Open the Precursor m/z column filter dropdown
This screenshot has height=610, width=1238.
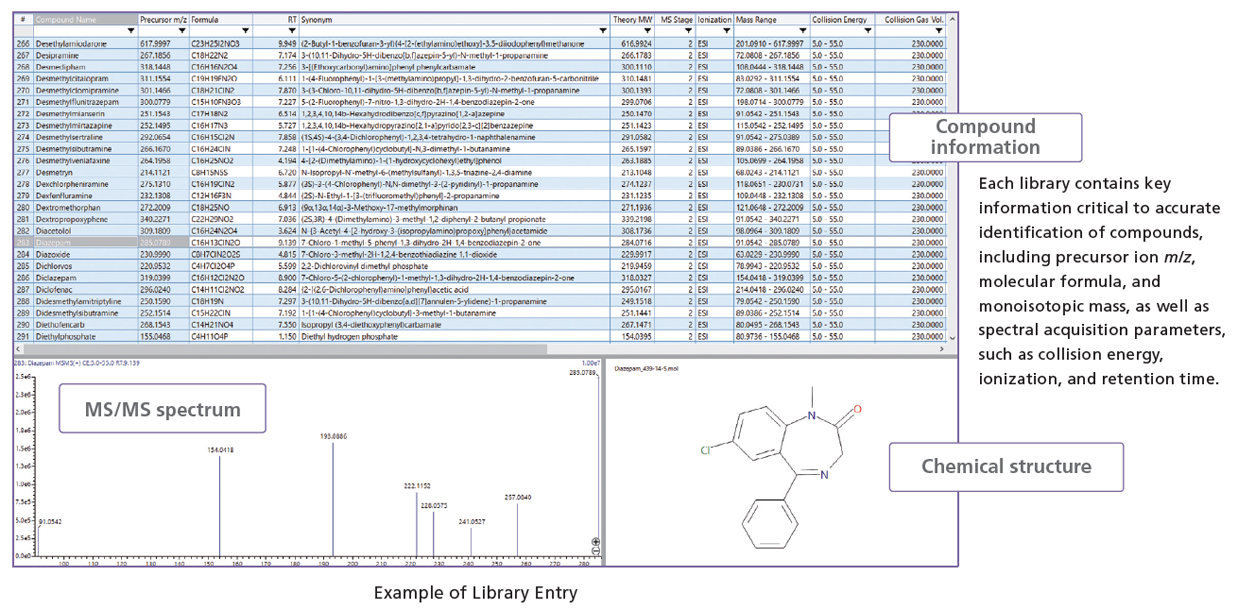point(183,31)
